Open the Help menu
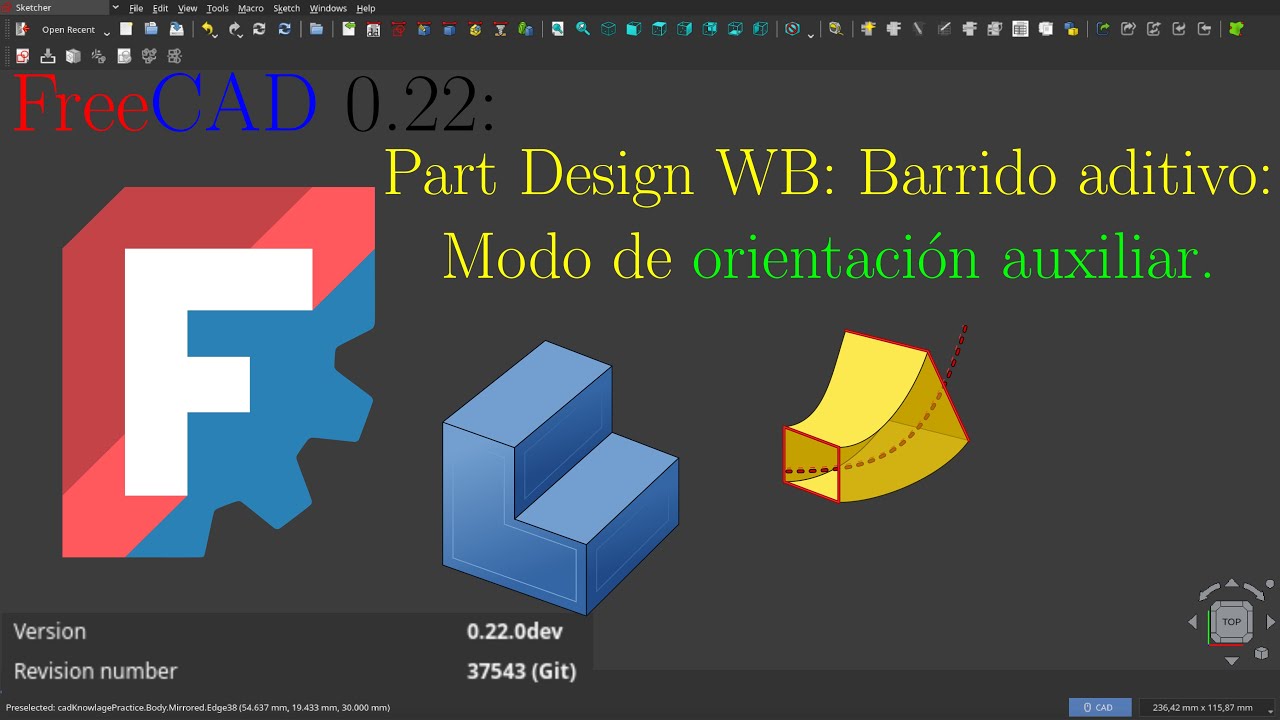This screenshot has height=720, width=1280. (366, 8)
